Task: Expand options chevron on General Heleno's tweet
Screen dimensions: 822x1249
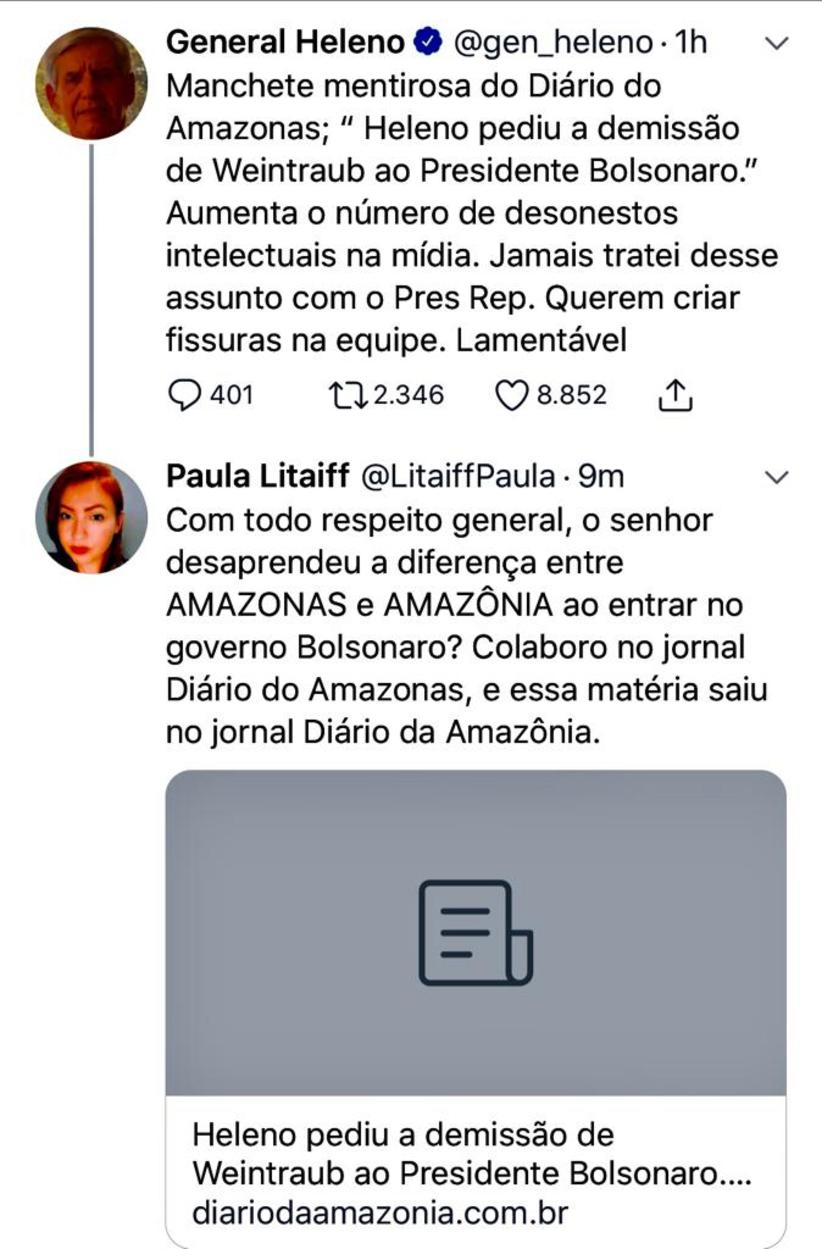Action: point(776,44)
